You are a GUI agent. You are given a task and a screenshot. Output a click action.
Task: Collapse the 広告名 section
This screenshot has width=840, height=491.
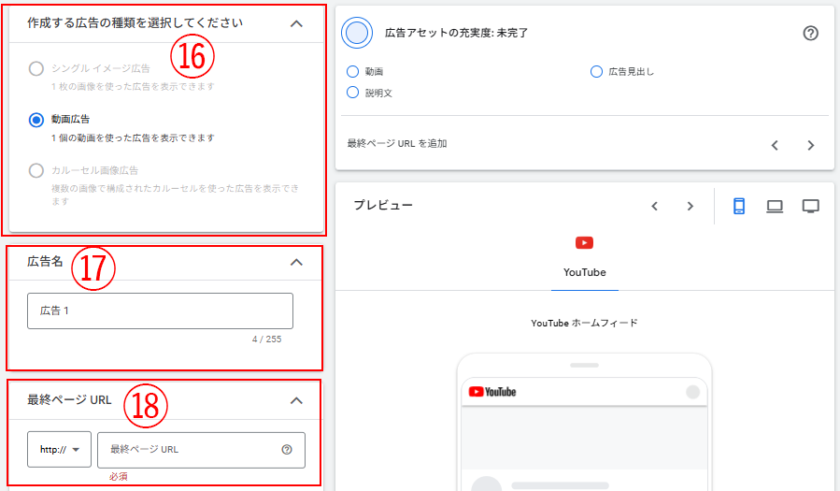pyautogui.click(x=296, y=262)
